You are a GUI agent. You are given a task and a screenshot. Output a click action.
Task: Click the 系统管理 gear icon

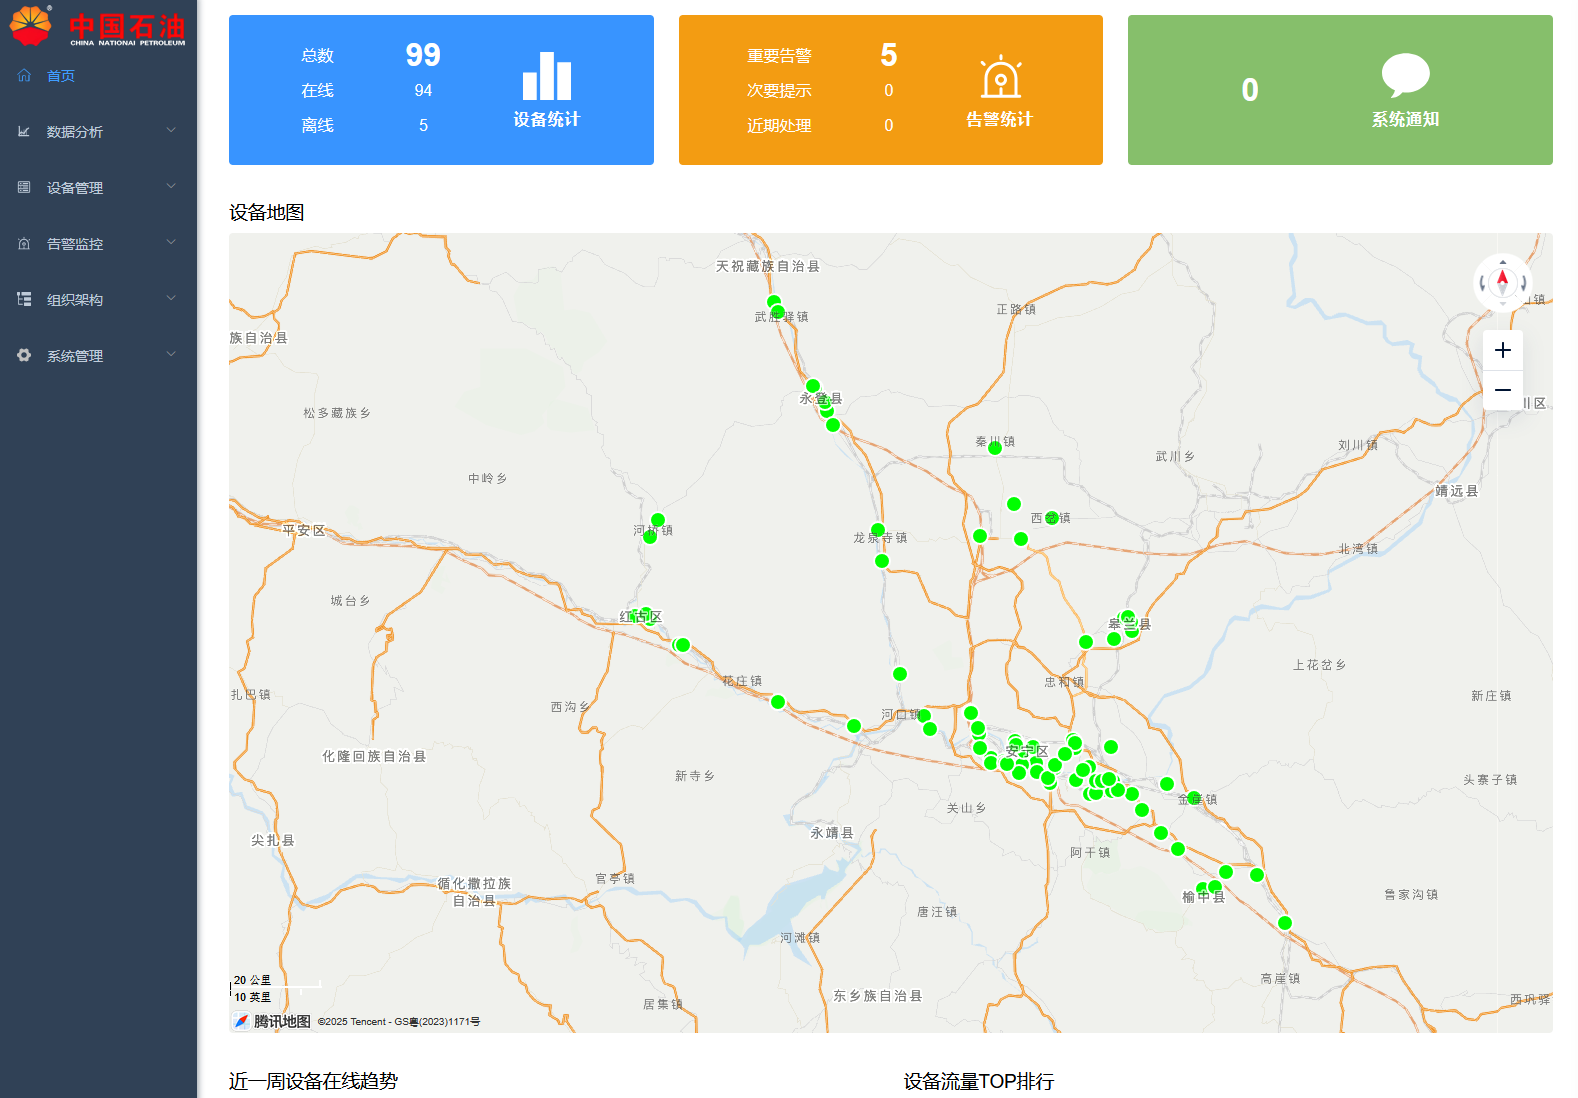point(24,355)
